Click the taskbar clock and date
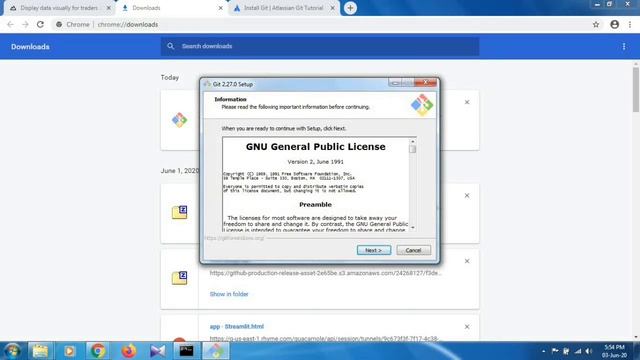The image size is (640, 360). 614,351
